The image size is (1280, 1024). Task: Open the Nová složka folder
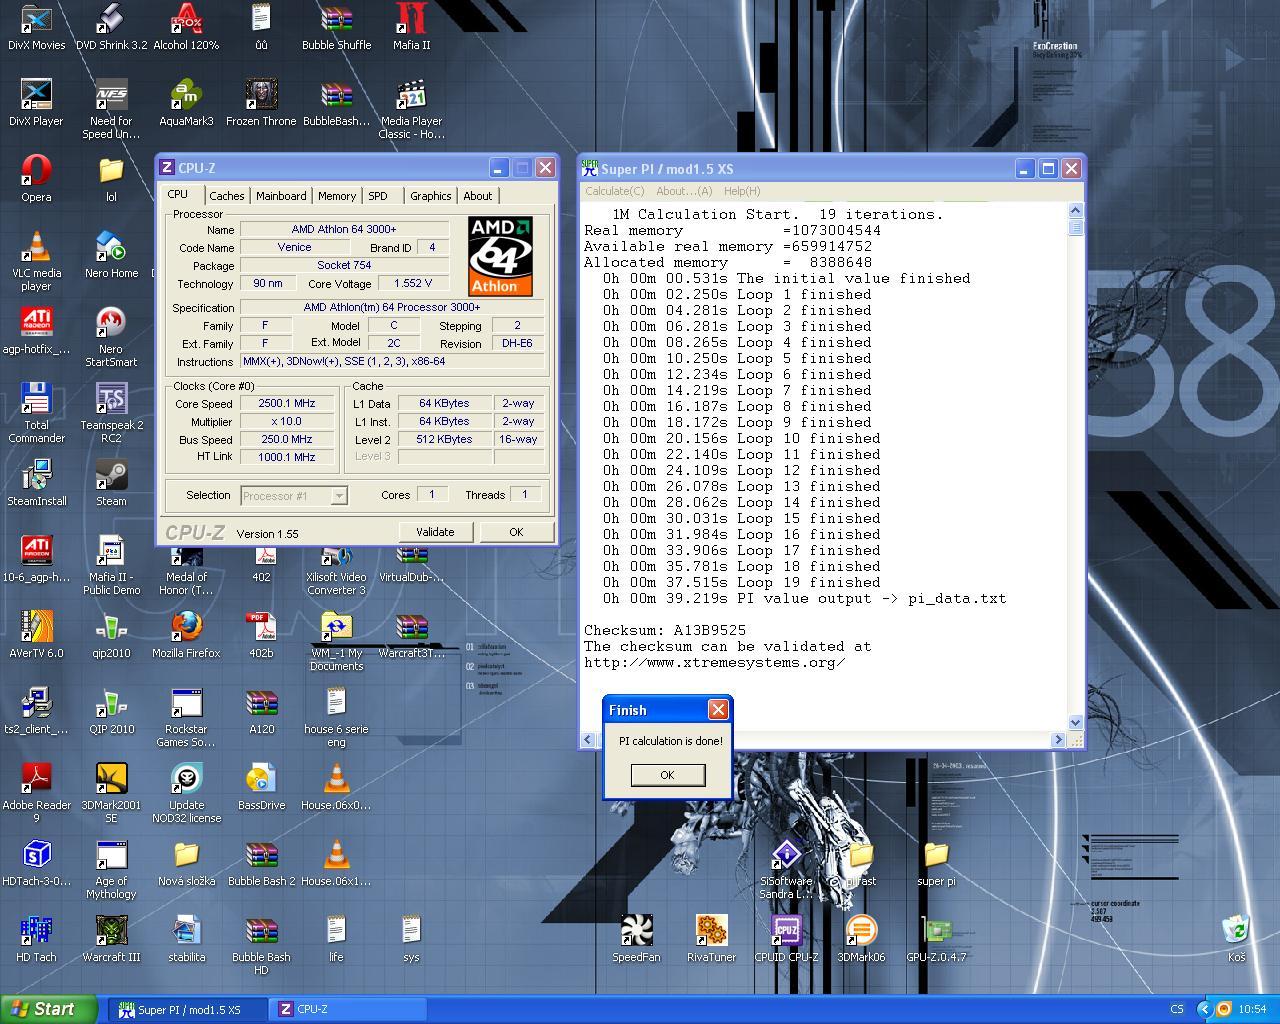186,863
